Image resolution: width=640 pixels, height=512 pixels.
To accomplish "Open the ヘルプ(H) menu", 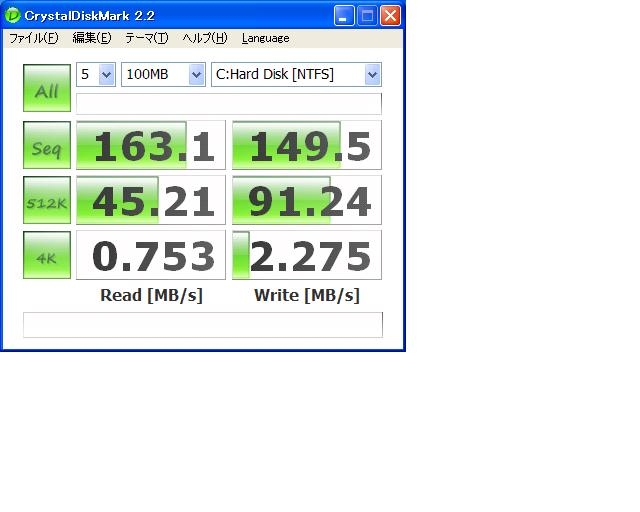I will tap(205, 38).
